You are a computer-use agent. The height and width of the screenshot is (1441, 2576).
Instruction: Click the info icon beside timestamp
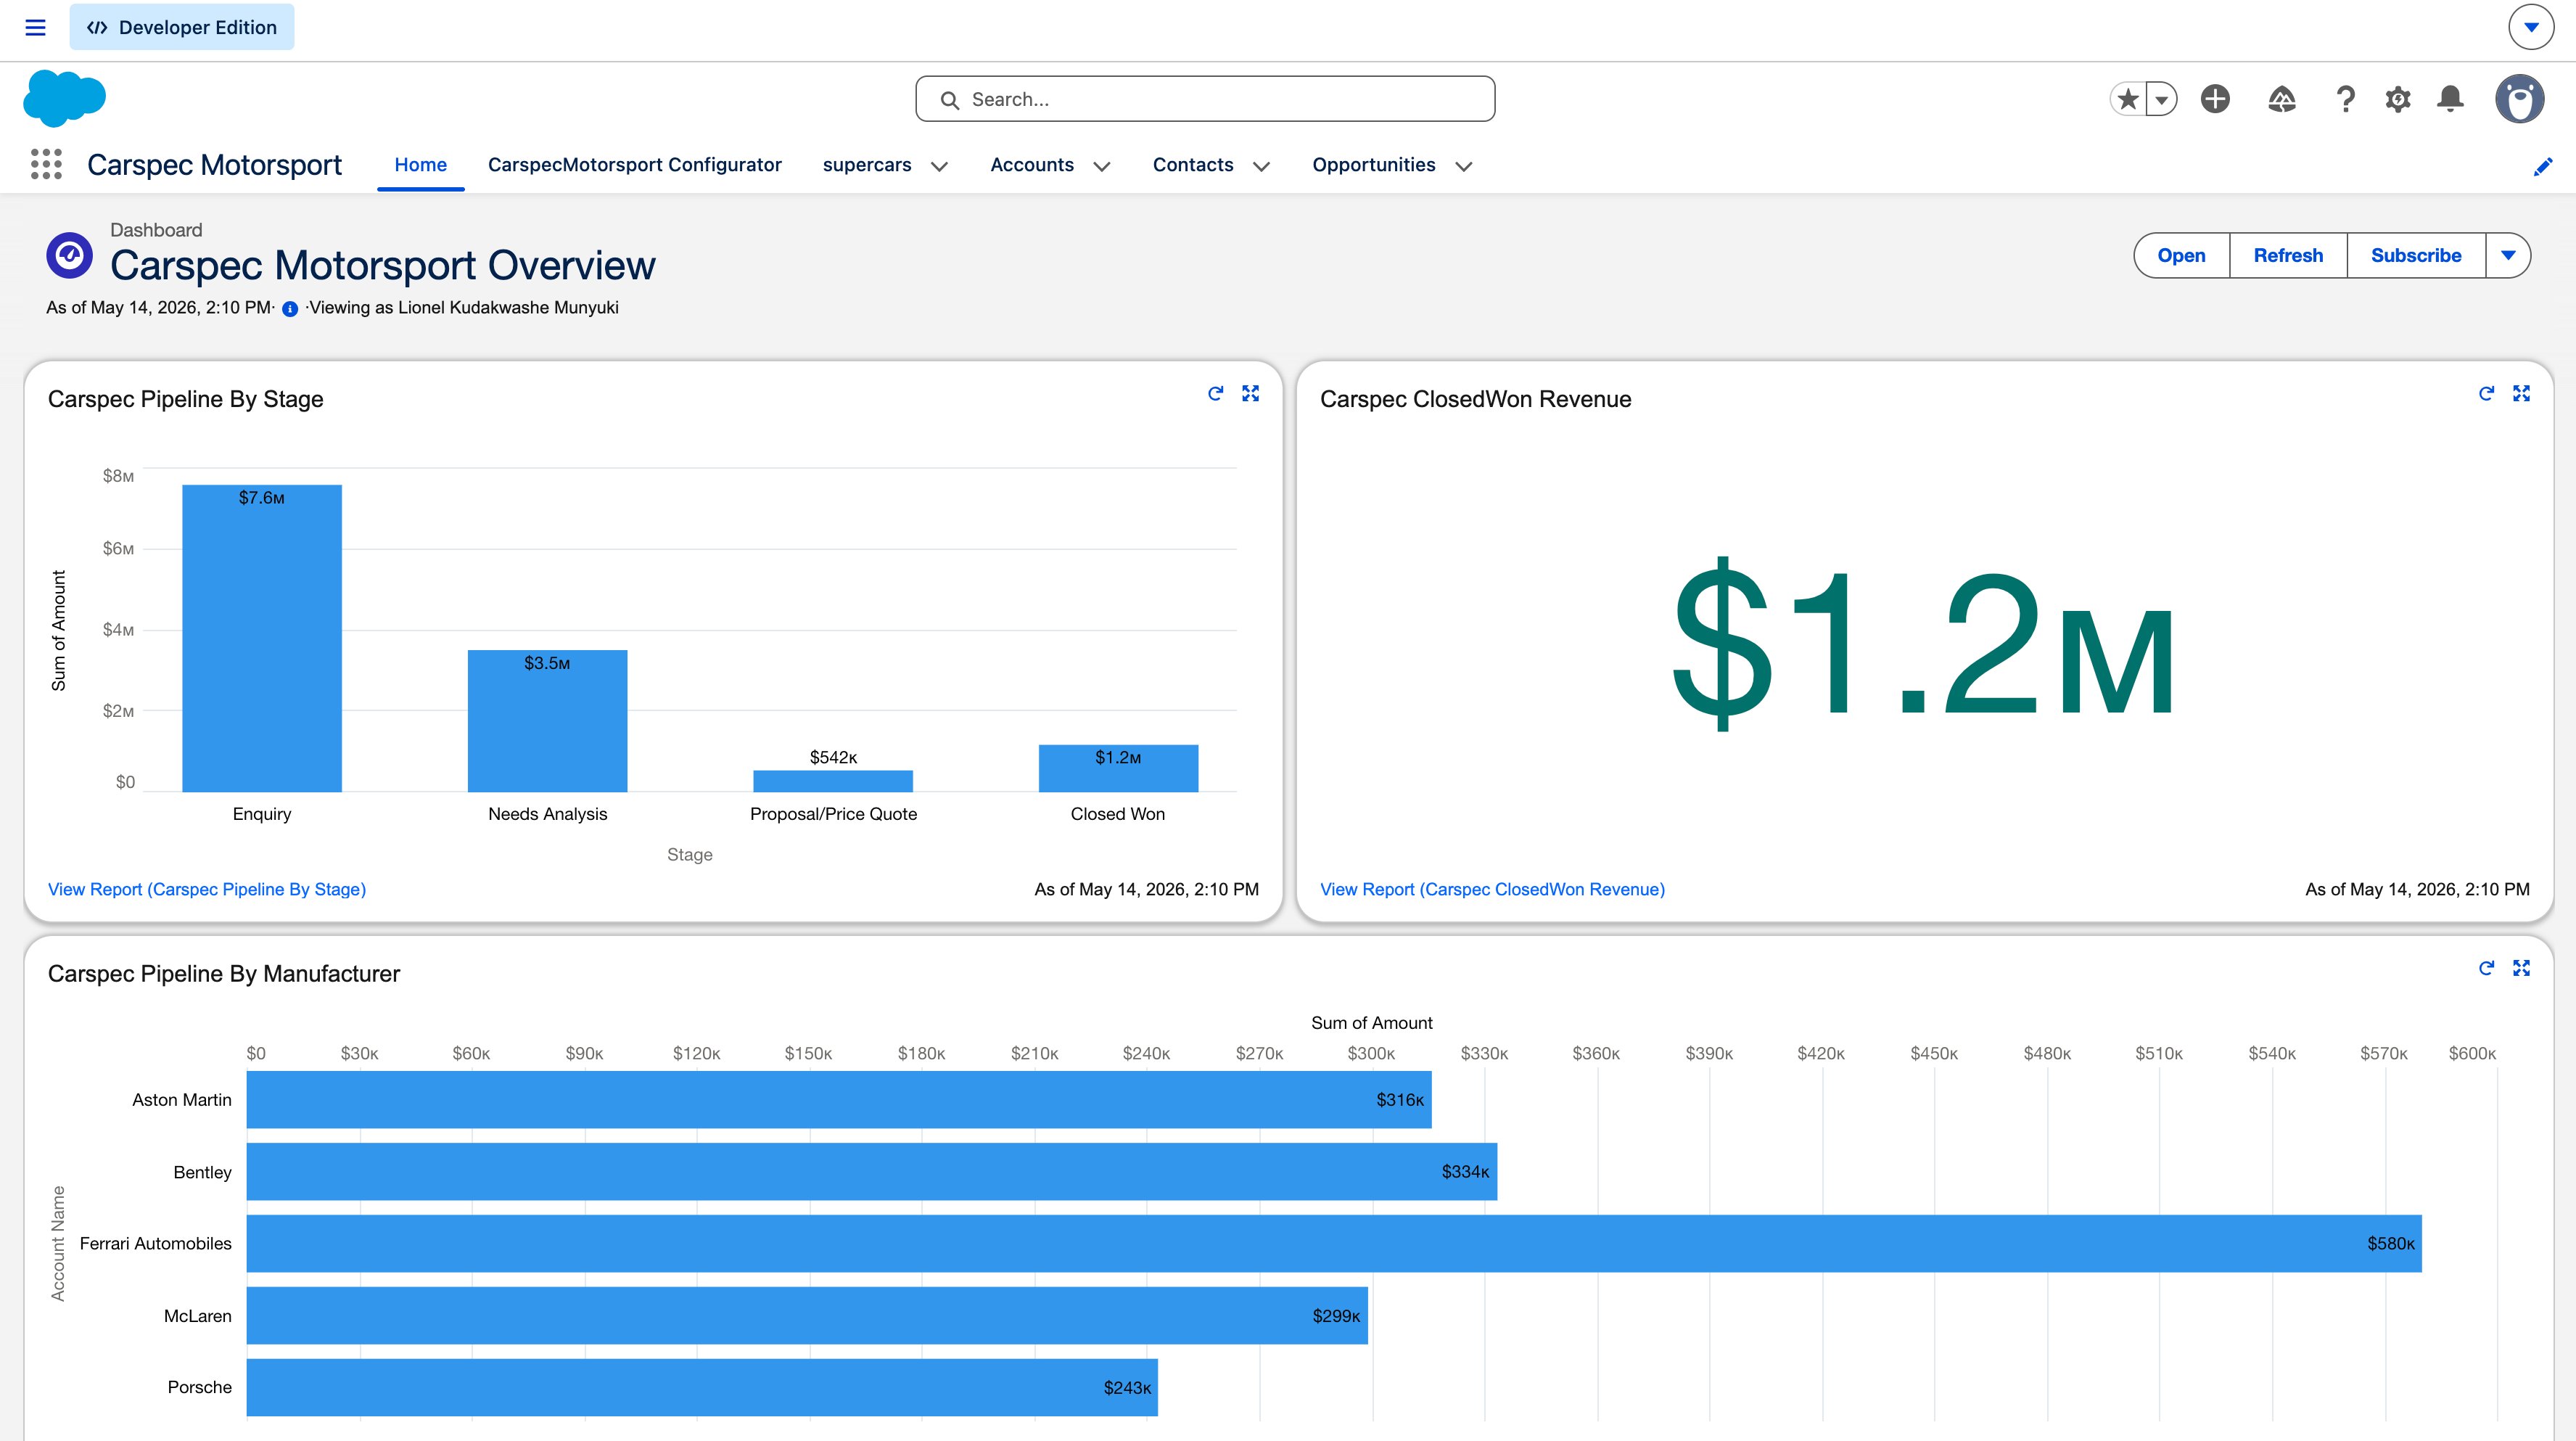290,309
